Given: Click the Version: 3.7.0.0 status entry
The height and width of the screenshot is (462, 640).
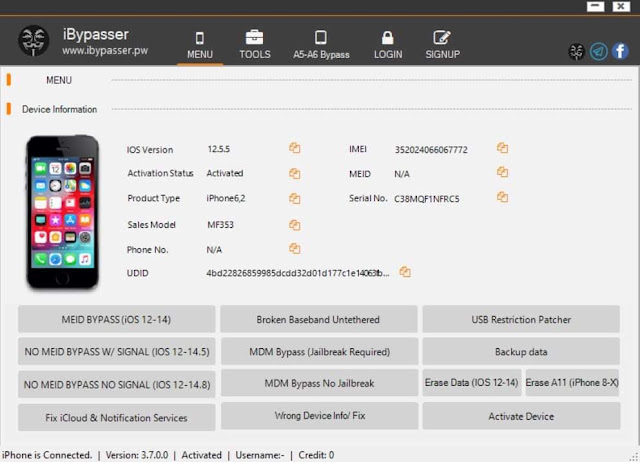Looking at the screenshot, I should click(137, 455).
